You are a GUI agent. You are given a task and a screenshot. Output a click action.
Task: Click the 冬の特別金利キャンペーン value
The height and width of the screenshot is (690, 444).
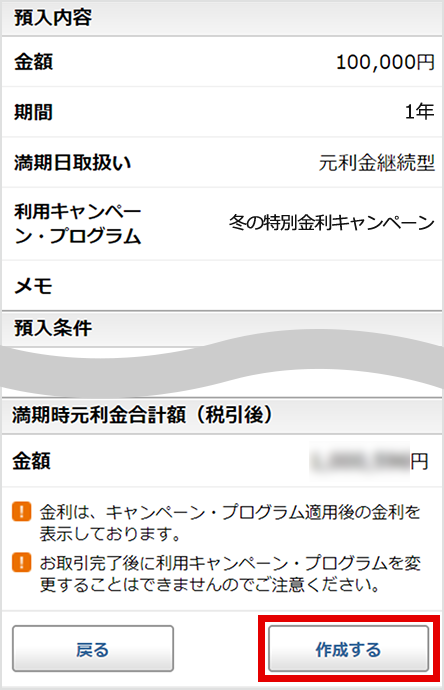click(332, 223)
